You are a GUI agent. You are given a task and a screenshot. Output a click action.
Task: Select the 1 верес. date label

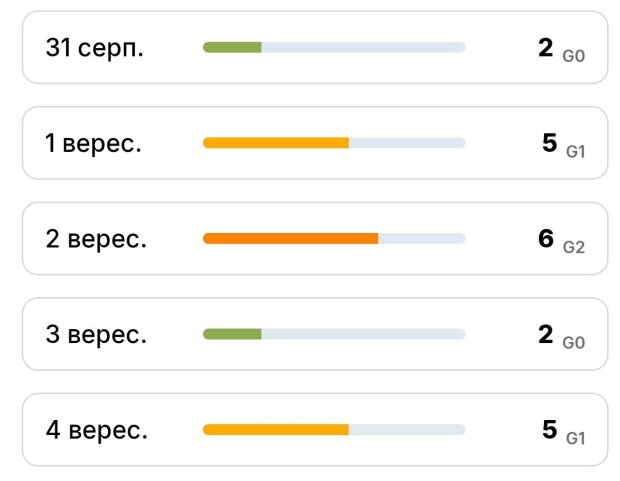93,143
